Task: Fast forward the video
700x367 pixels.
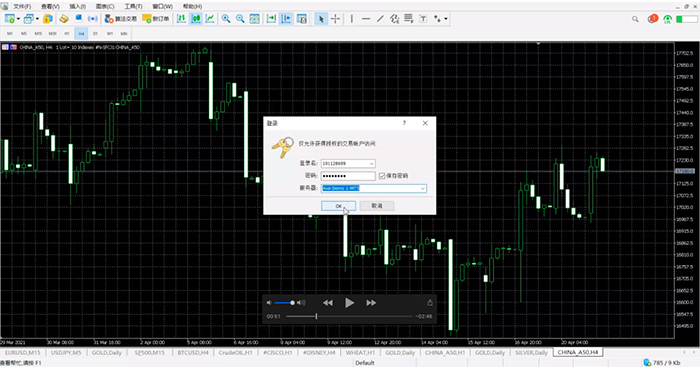Action: point(371,303)
